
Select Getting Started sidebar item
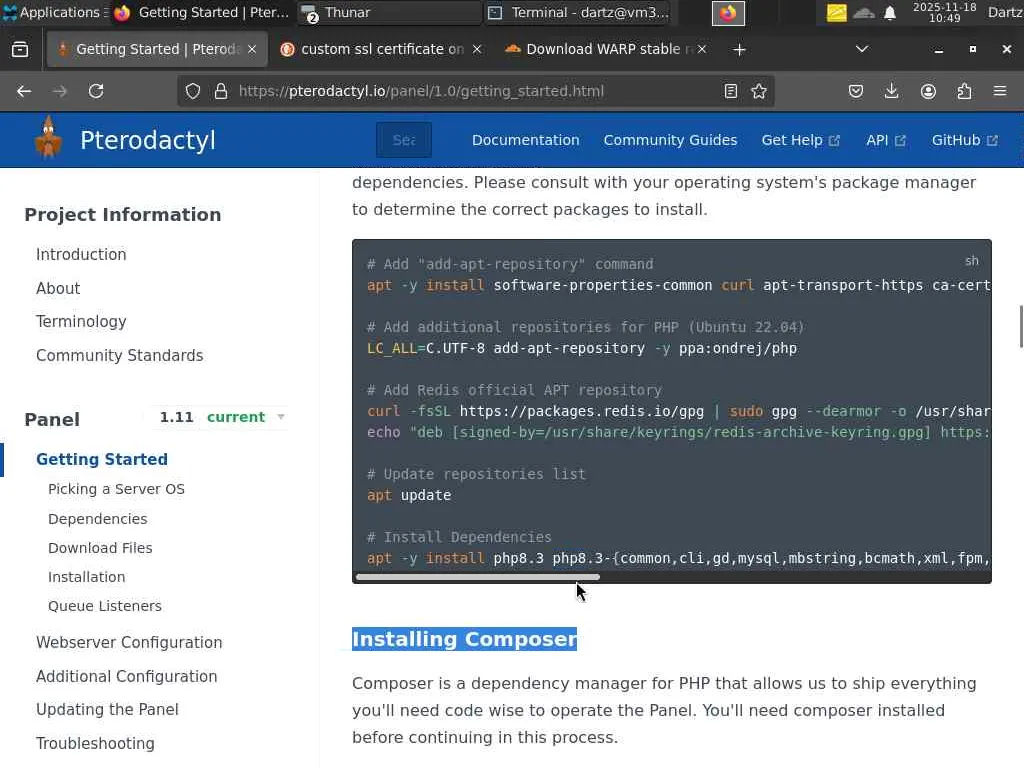[102, 460]
